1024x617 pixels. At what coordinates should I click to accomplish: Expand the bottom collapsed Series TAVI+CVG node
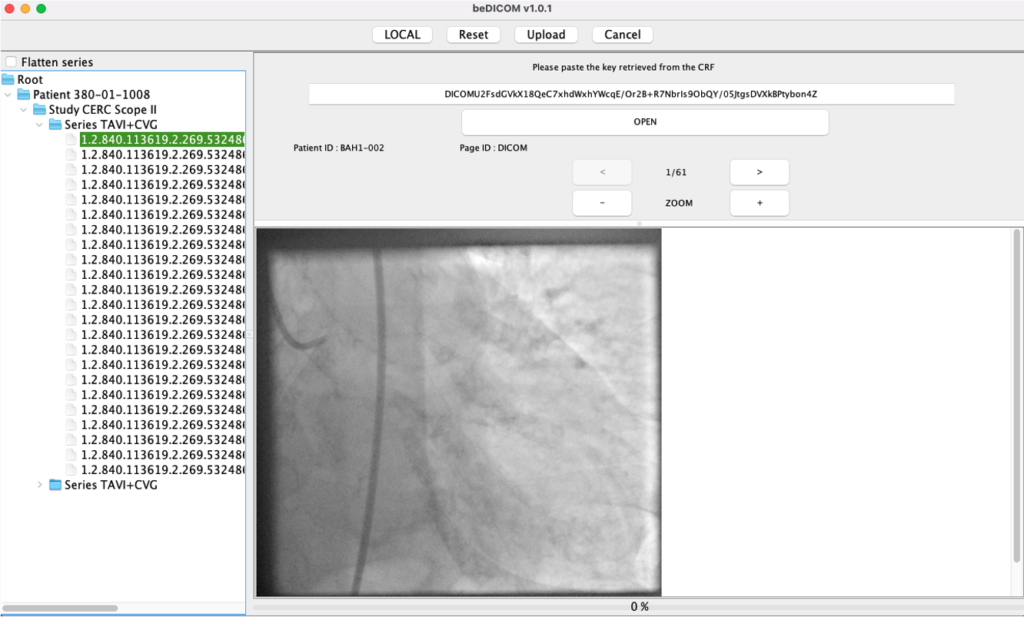point(40,485)
